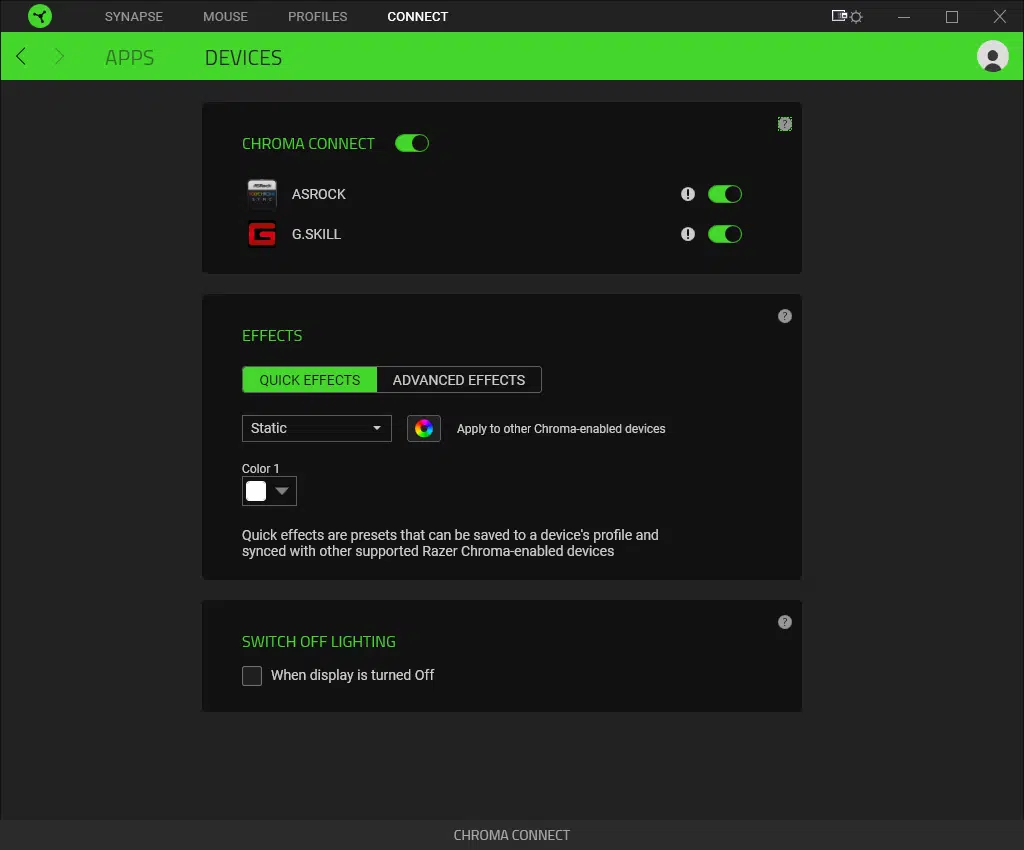Go forward with the right arrow
Screen dimensions: 1024x850
tap(59, 57)
